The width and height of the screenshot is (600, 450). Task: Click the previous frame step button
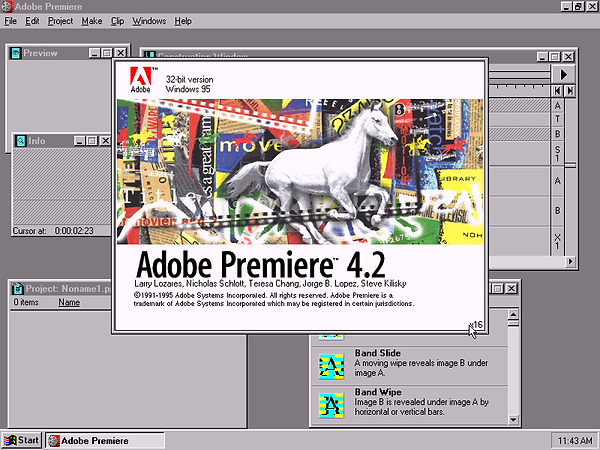[558, 91]
